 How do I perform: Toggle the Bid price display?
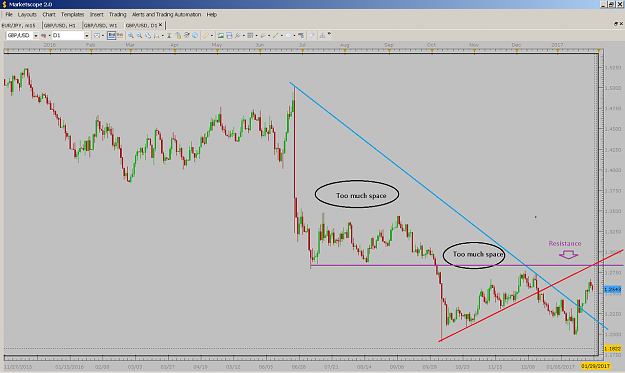[111, 35]
